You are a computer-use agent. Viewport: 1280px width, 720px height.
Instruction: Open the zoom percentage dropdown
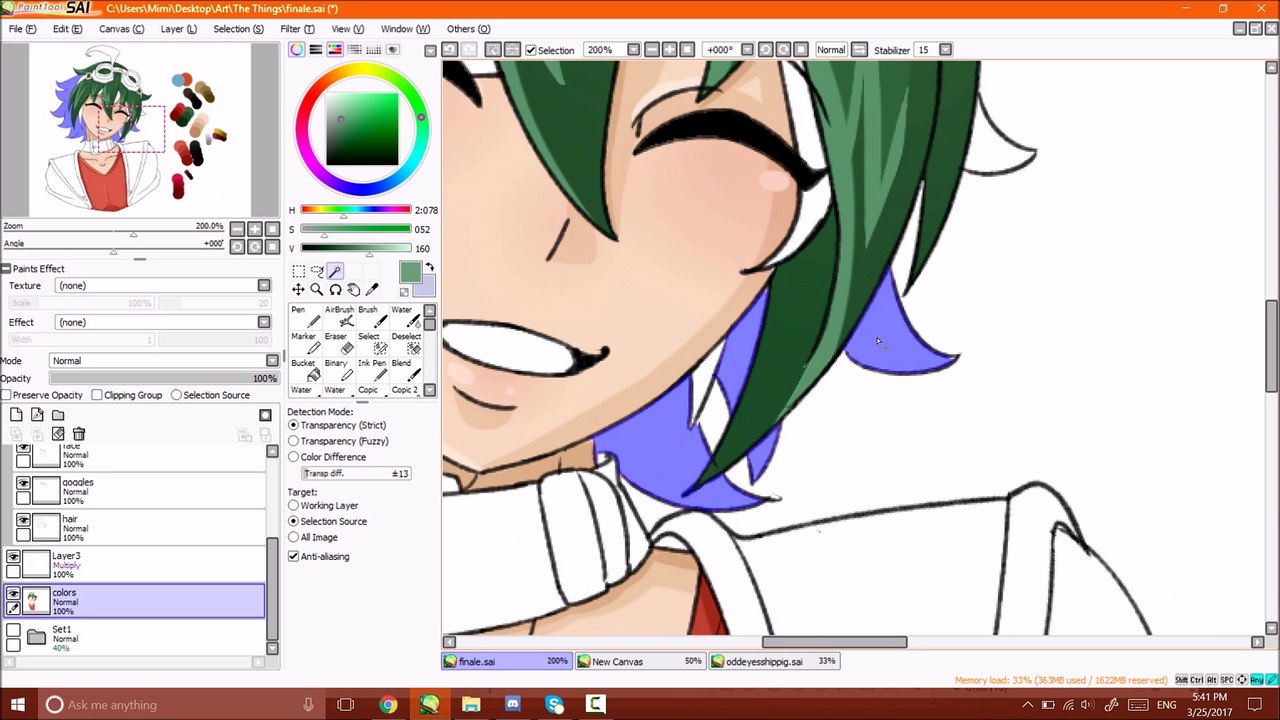click(633, 50)
